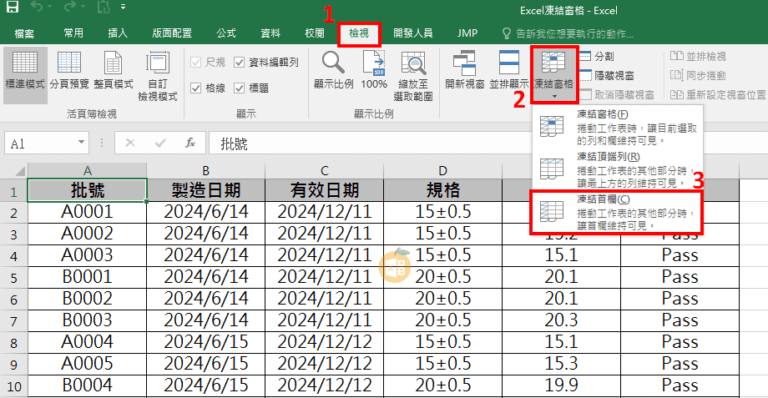768x398 pixels.
Task: Click 開新視窗
Action: [x=465, y=71]
